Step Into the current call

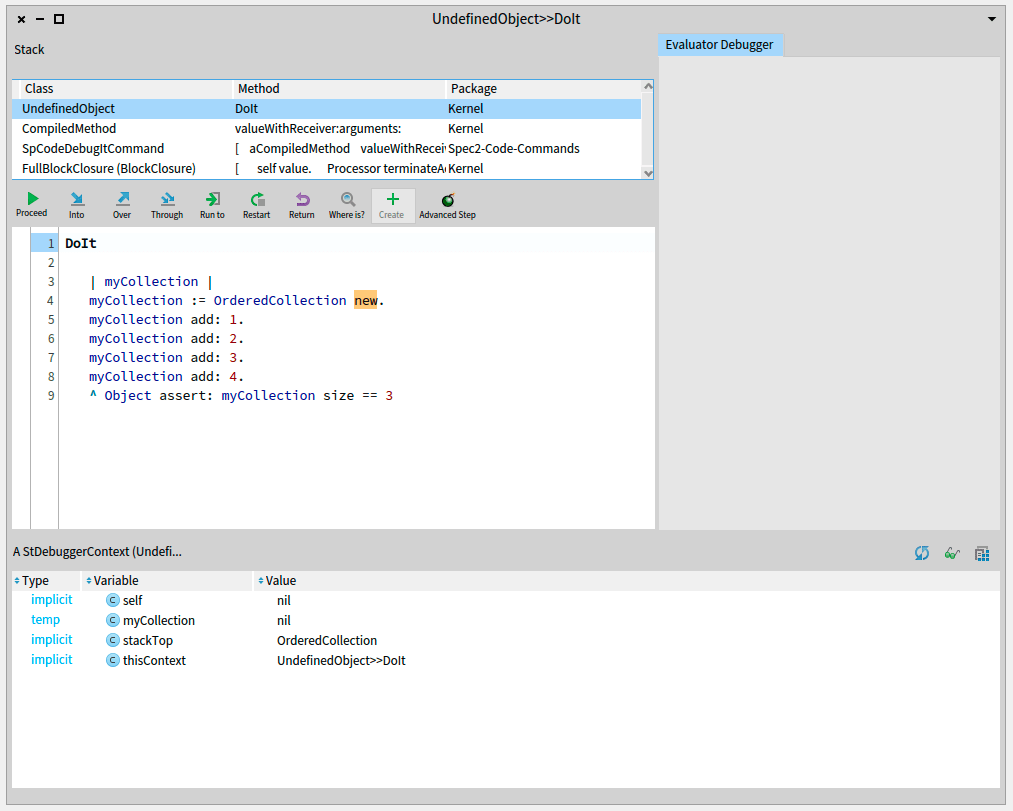(x=77, y=205)
